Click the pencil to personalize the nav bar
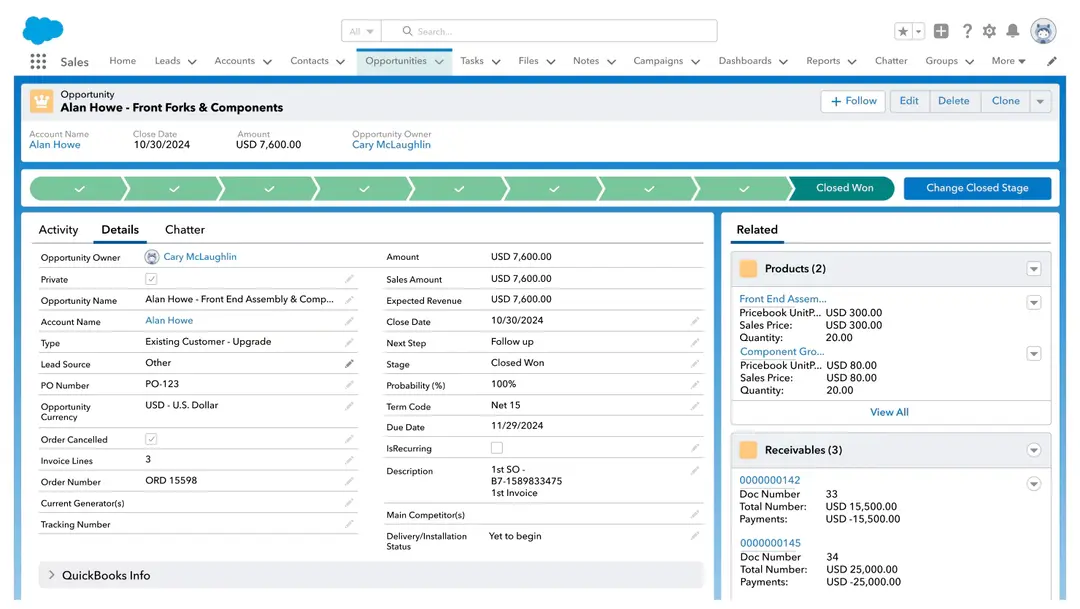 click(1052, 61)
